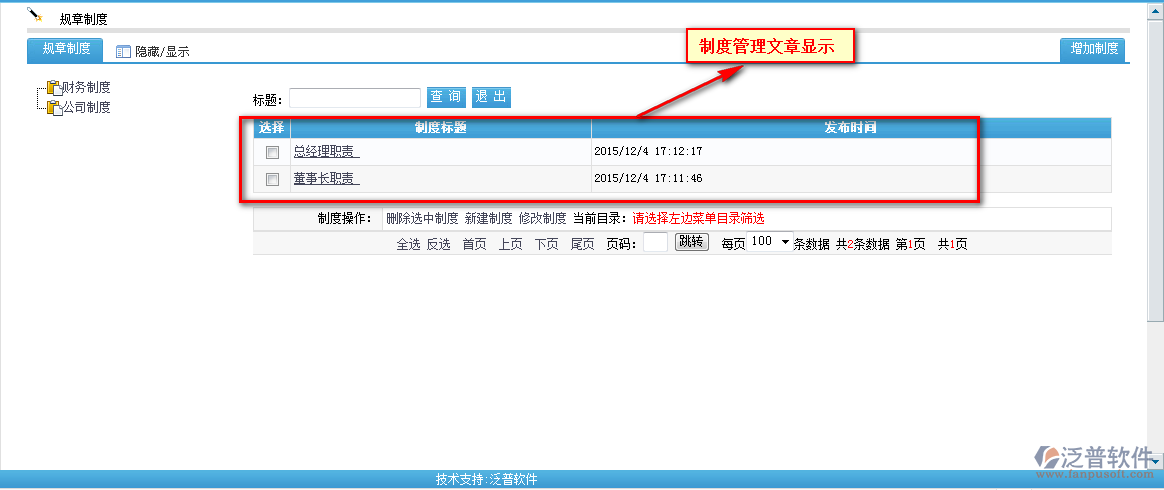The height and width of the screenshot is (490, 1164).
Task: Click the 财务制度 folder icon
Action: (54, 88)
